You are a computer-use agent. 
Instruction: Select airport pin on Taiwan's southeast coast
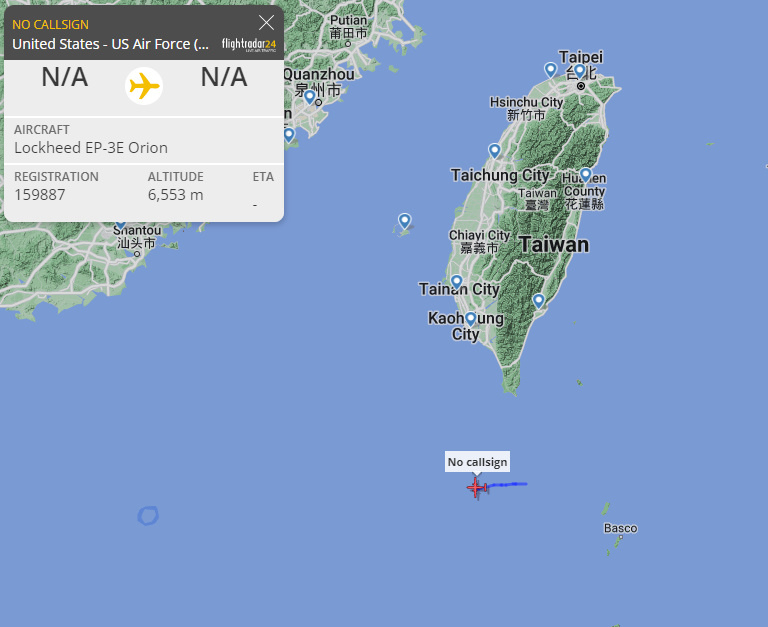tap(539, 301)
